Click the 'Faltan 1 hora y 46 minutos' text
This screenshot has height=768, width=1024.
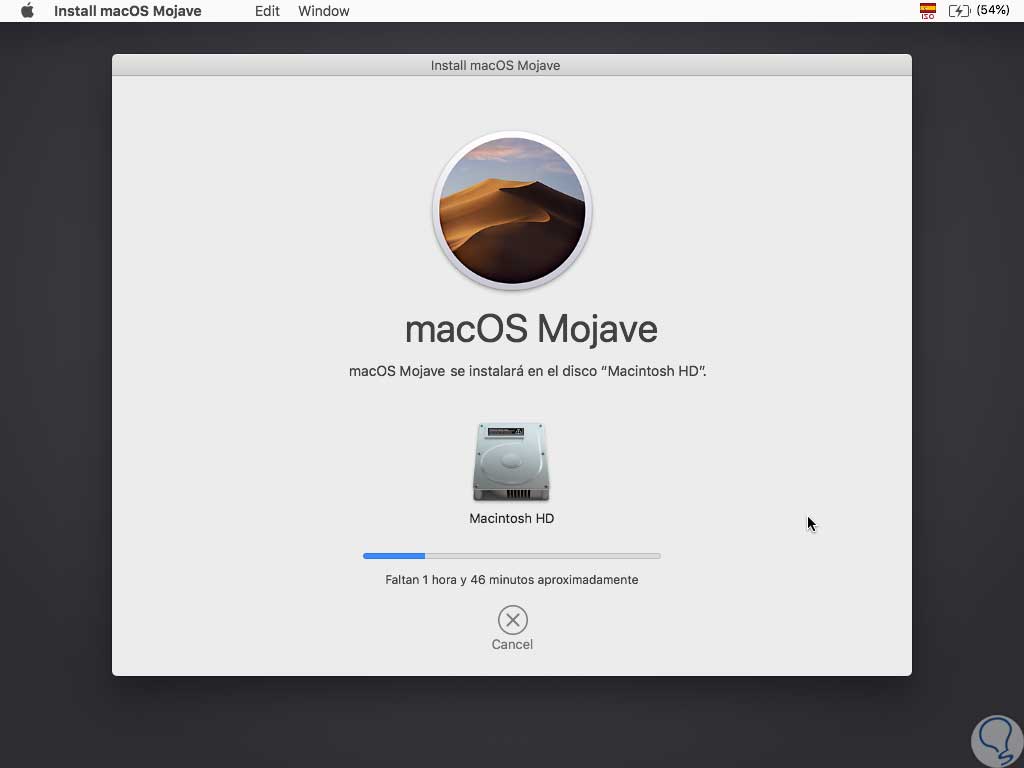click(x=511, y=580)
